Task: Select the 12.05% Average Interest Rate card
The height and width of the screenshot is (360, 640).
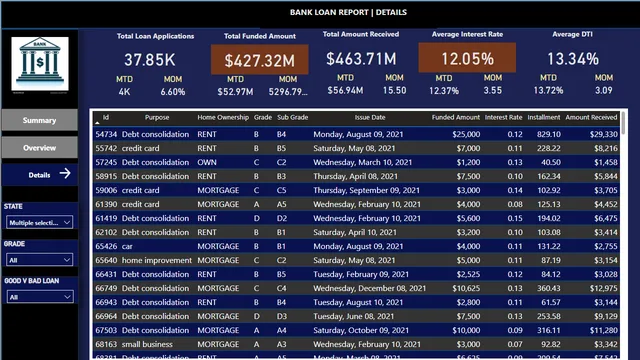Action: point(467,58)
